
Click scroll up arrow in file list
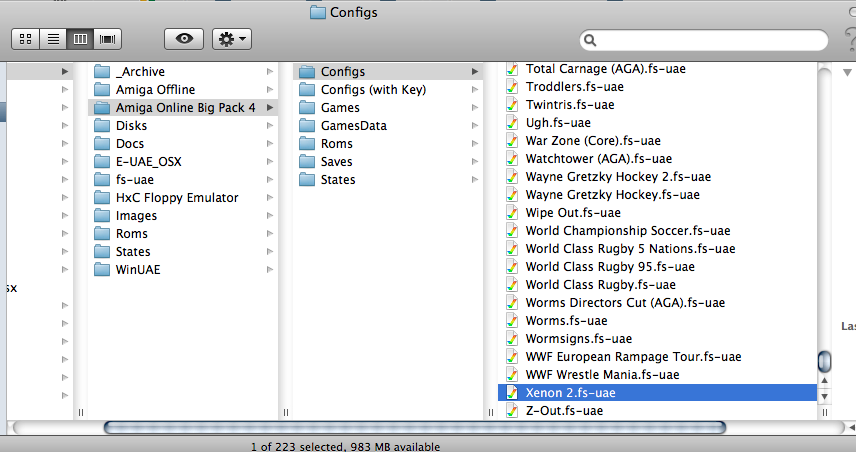pyautogui.click(x=825, y=381)
